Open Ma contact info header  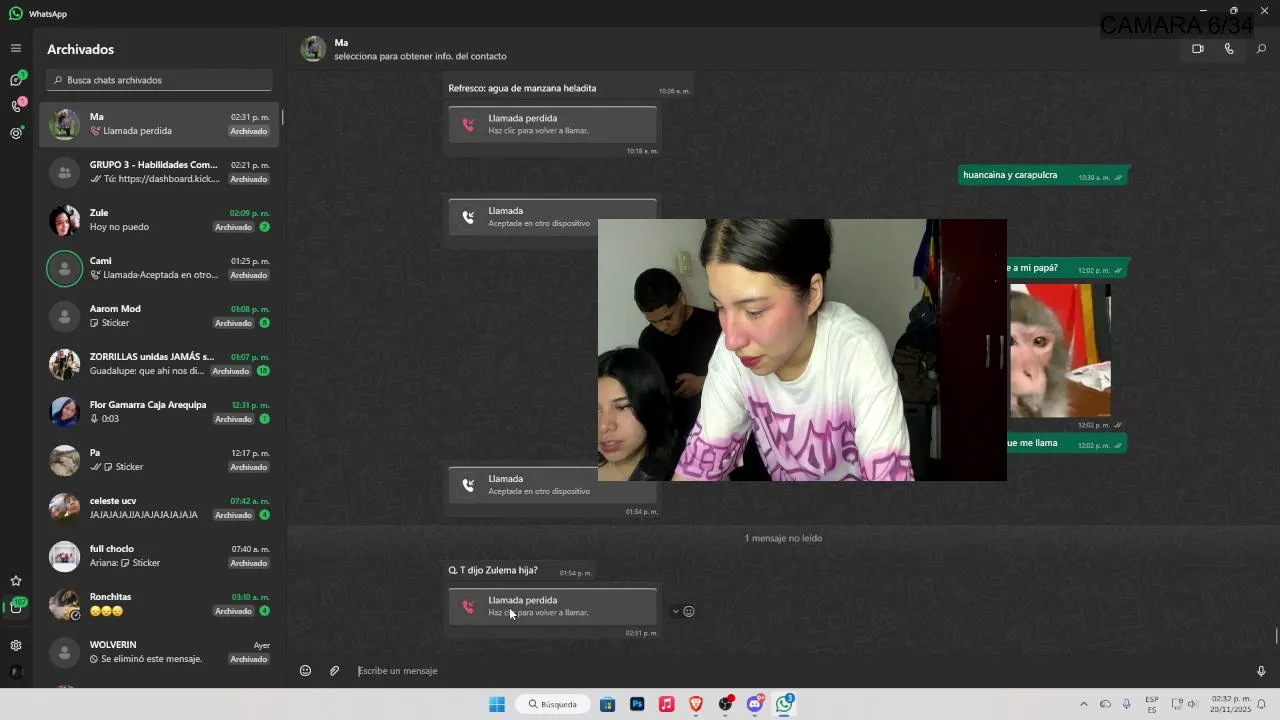point(420,49)
